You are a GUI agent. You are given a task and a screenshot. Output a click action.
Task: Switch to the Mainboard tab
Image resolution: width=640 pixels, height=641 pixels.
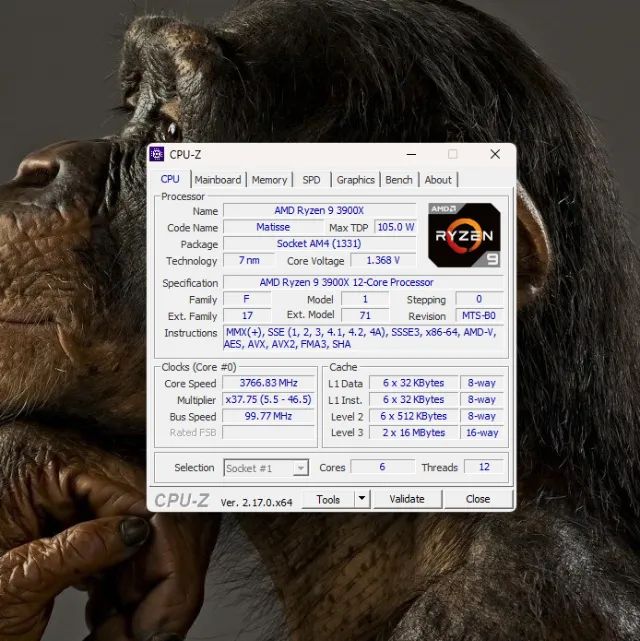218,180
